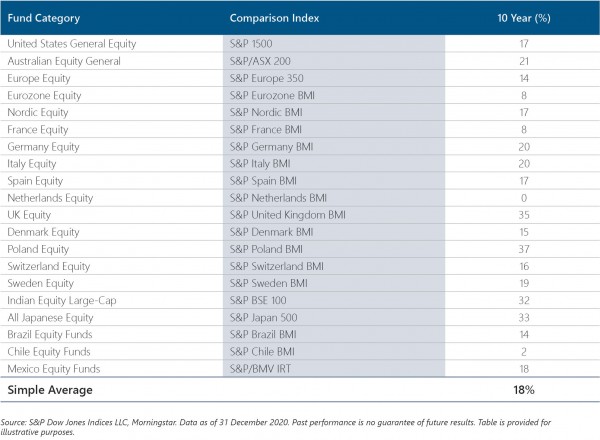Click the Fund Category column header
This screenshot has width=600, height=440.
[46, 18]
